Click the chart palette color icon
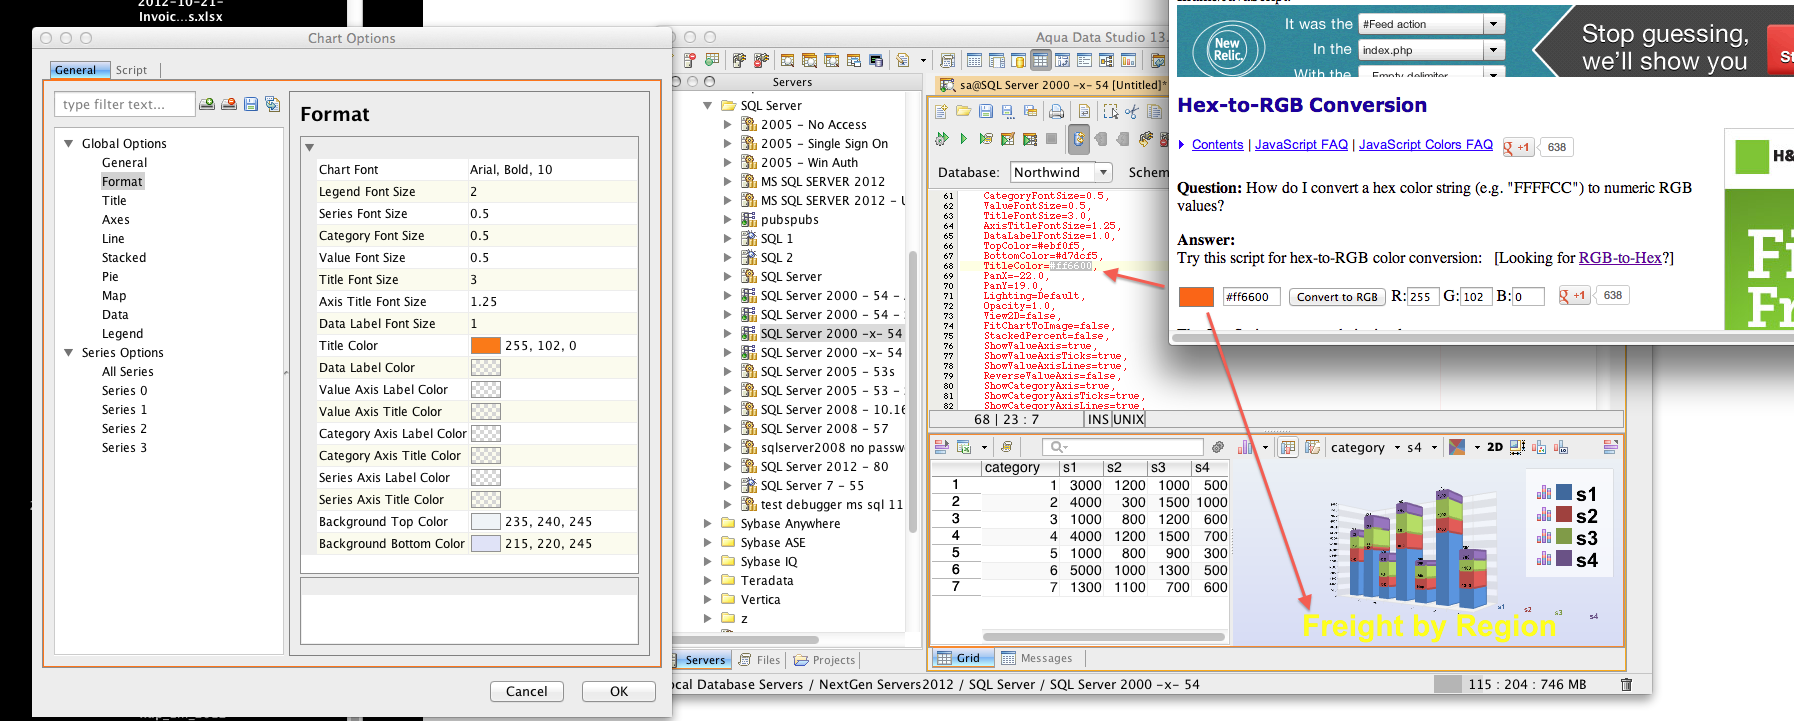This screenshot has height=721, width=1794. tap(1457, 447)
